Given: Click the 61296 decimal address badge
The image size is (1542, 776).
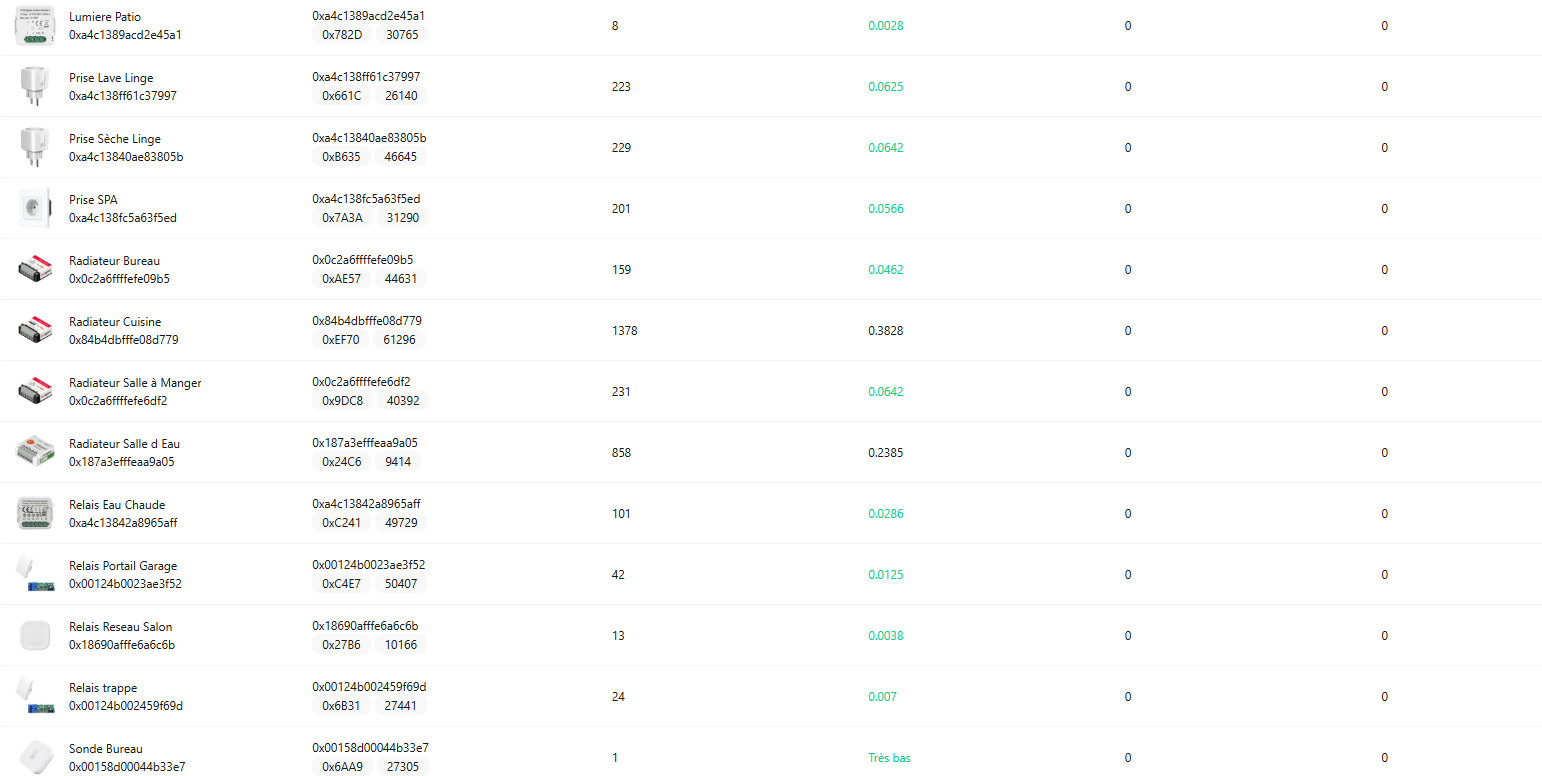Looking at the screenshot, I should [399, 340].
